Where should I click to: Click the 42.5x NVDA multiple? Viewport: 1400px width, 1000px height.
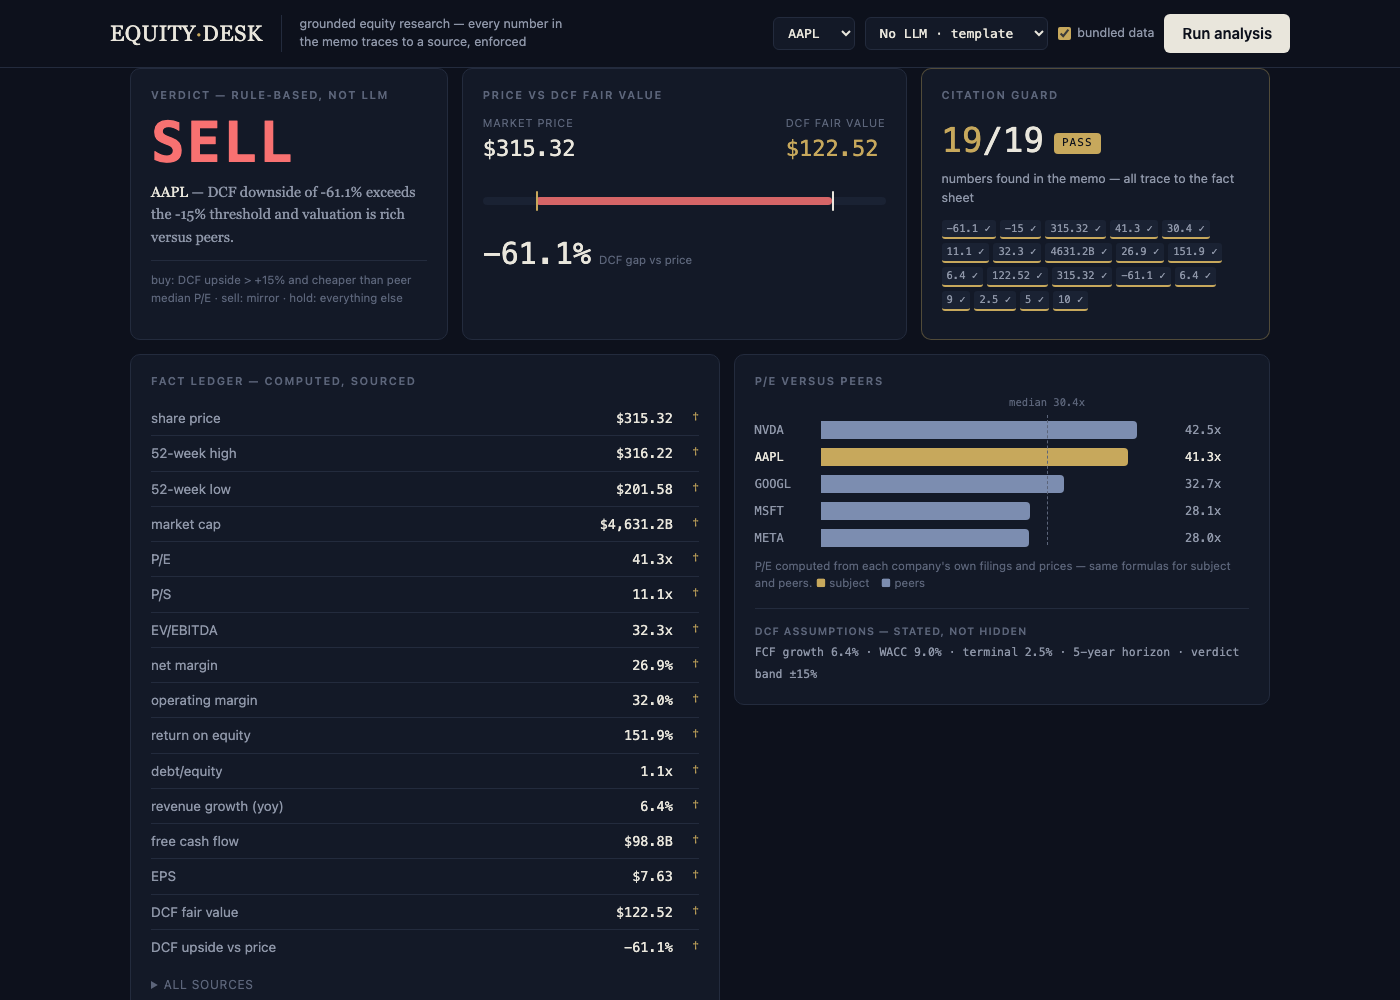pos(1203,430)
